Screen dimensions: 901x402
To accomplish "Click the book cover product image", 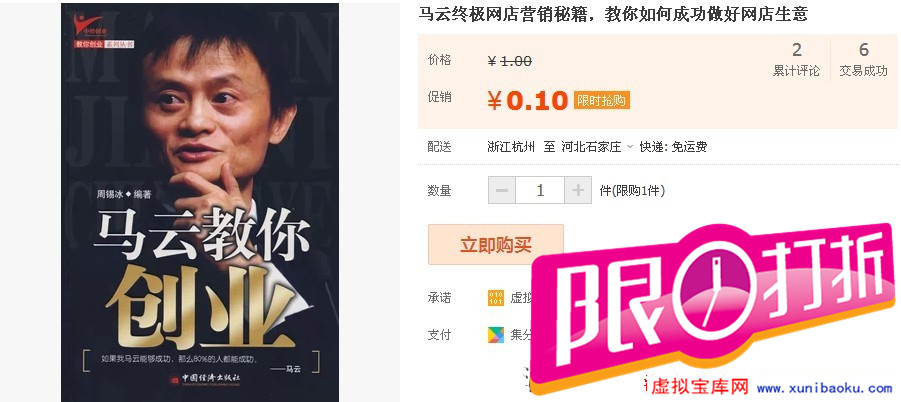I will 199,202.
